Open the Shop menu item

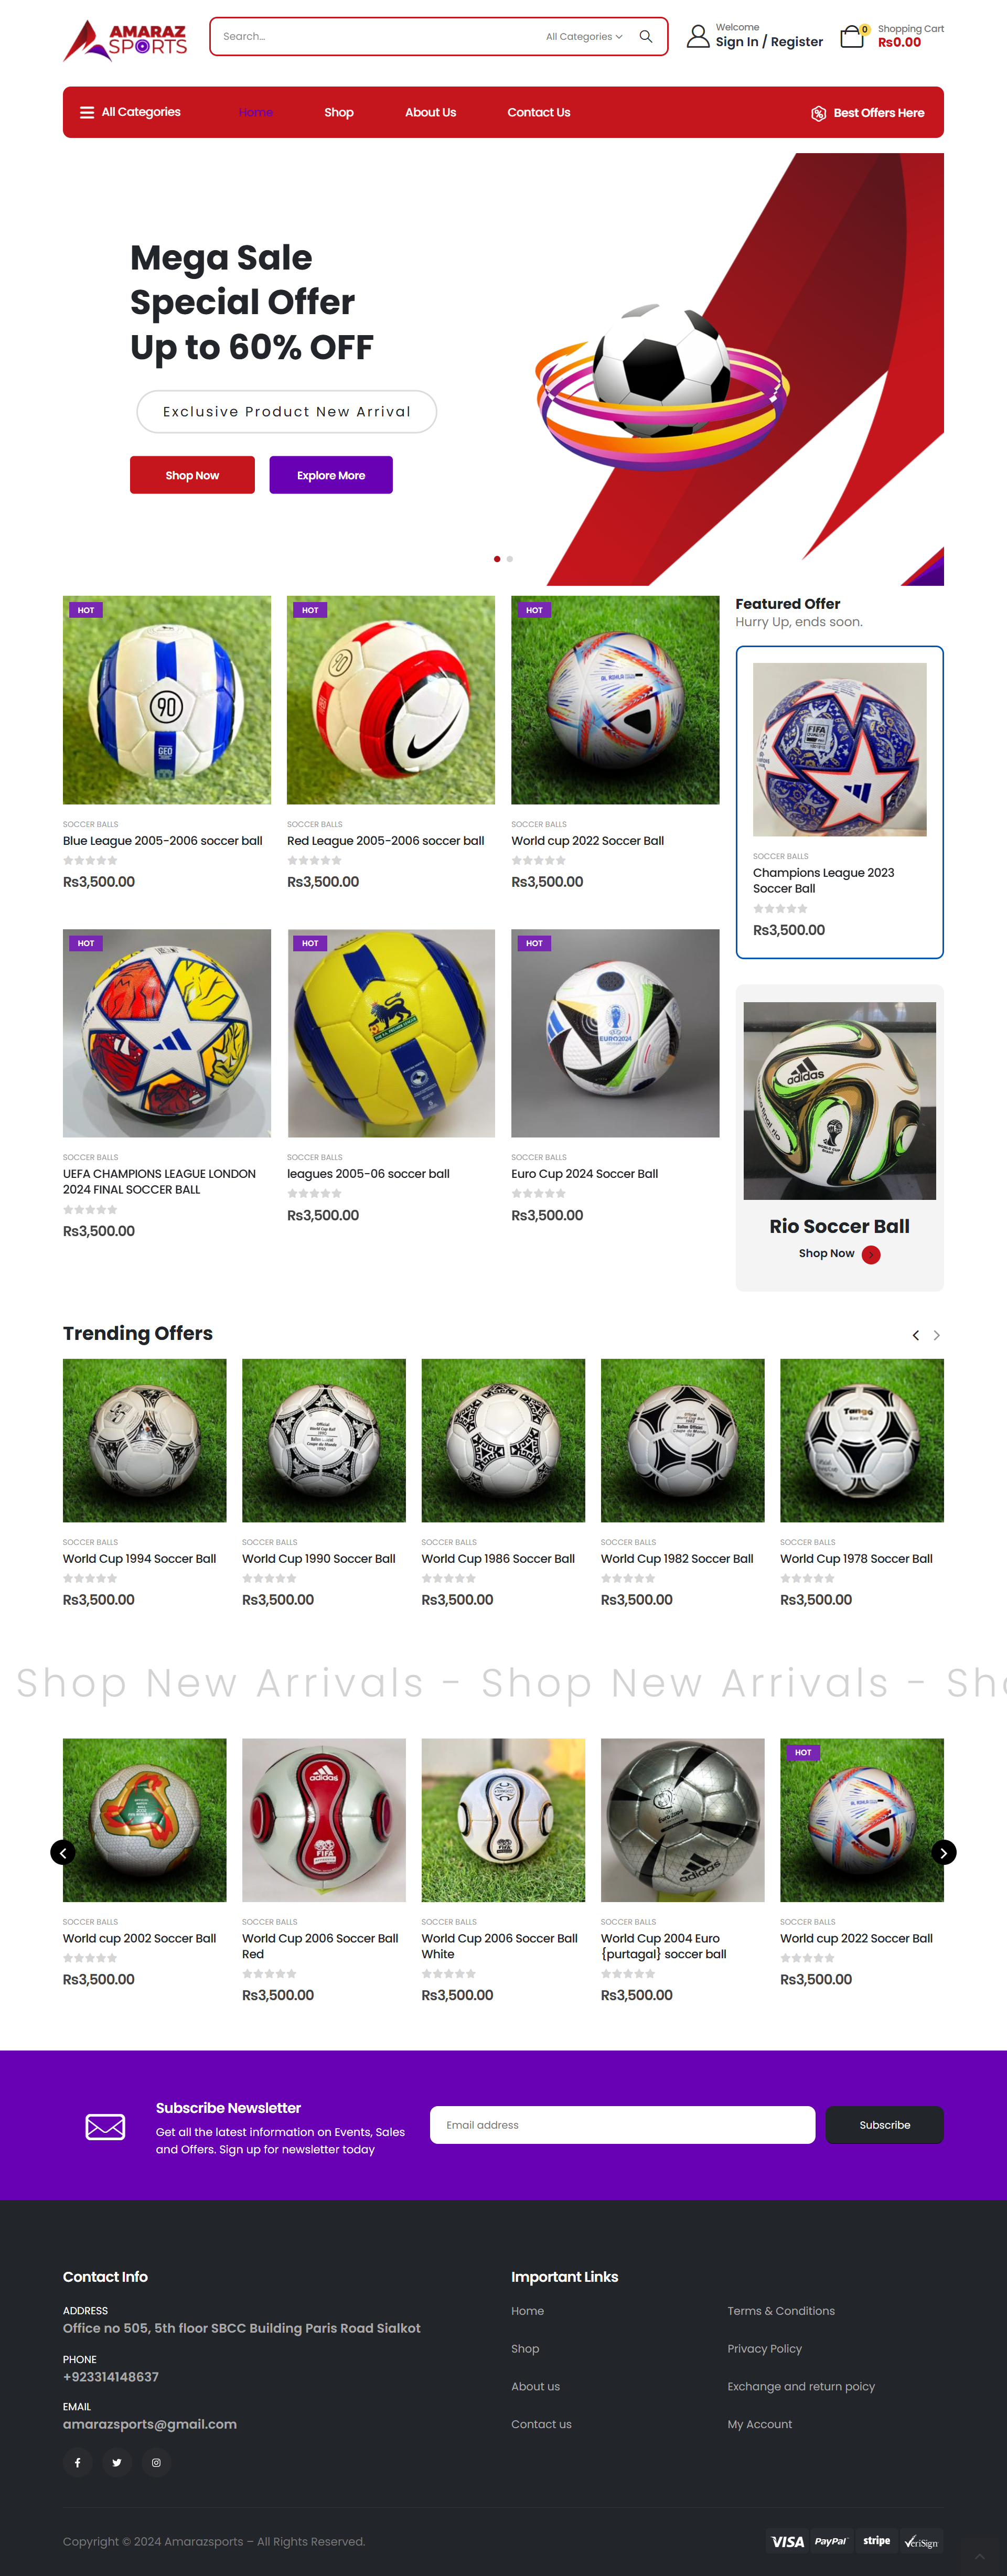click(339, 113)
